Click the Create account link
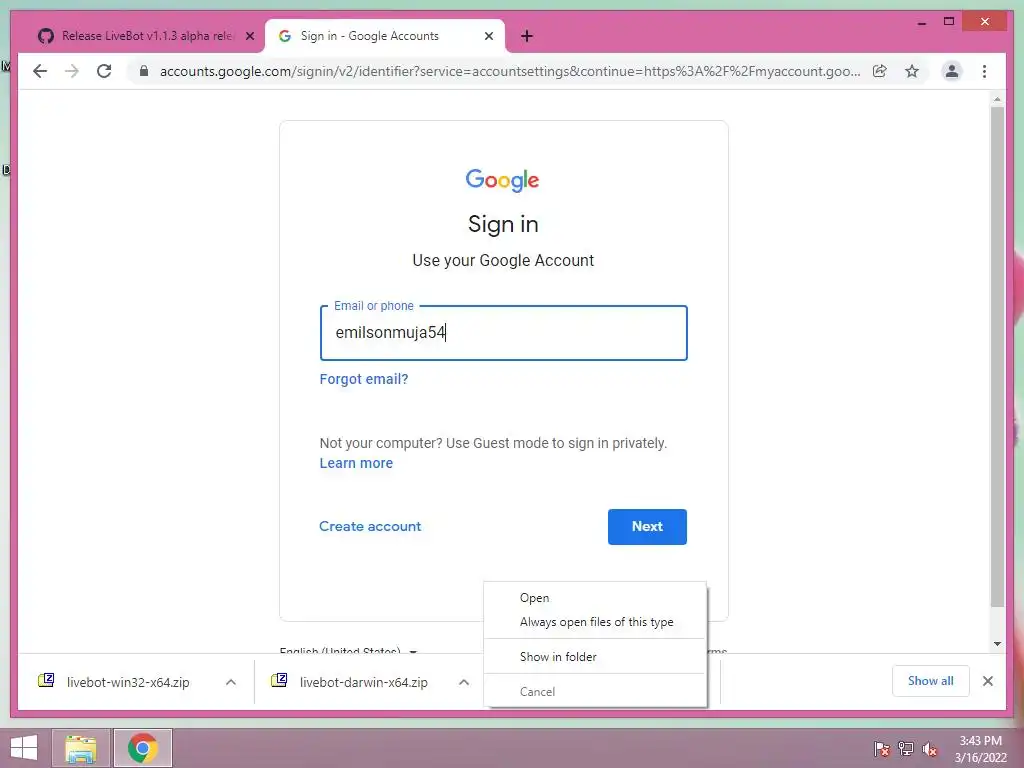 tap(370, 526)
